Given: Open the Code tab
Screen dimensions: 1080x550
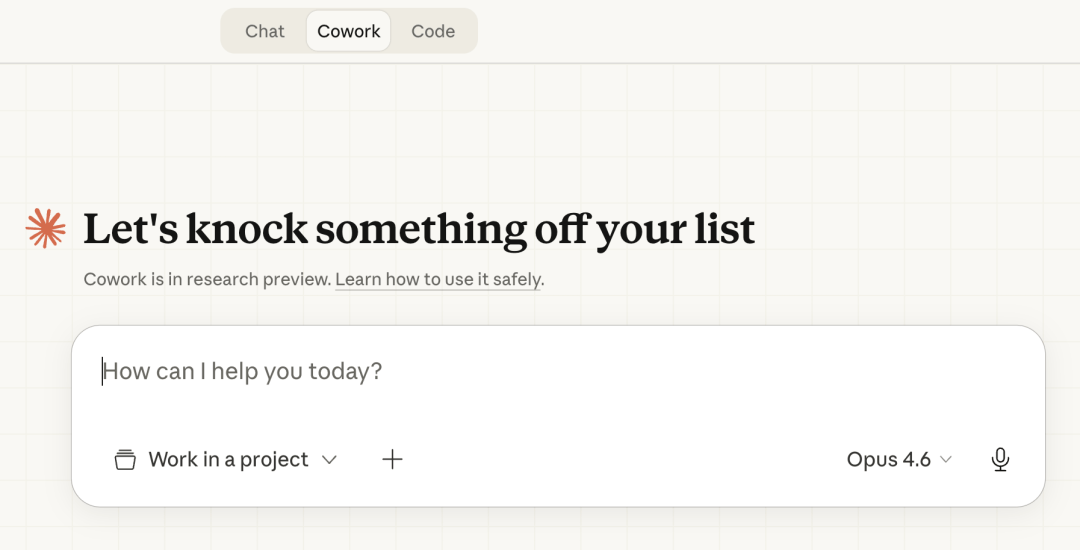Looking at the screenshot, I should (433, 31).
